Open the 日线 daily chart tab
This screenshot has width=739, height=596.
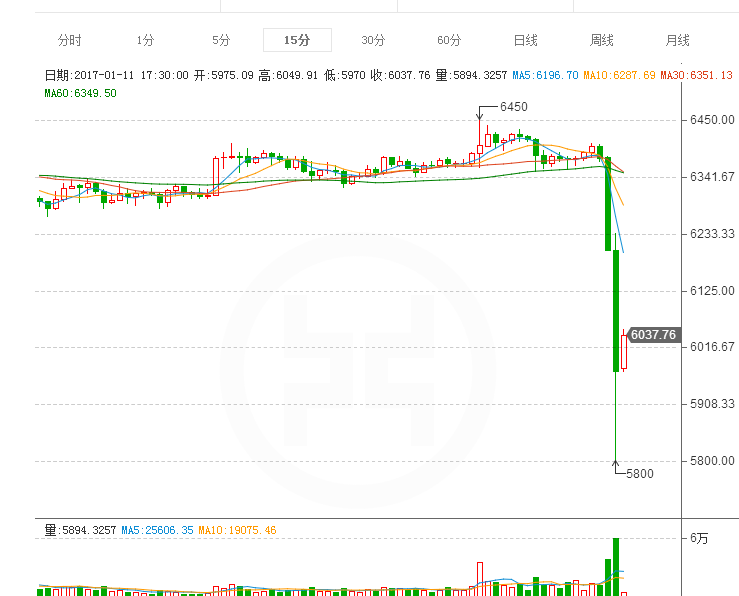[526, 41]
